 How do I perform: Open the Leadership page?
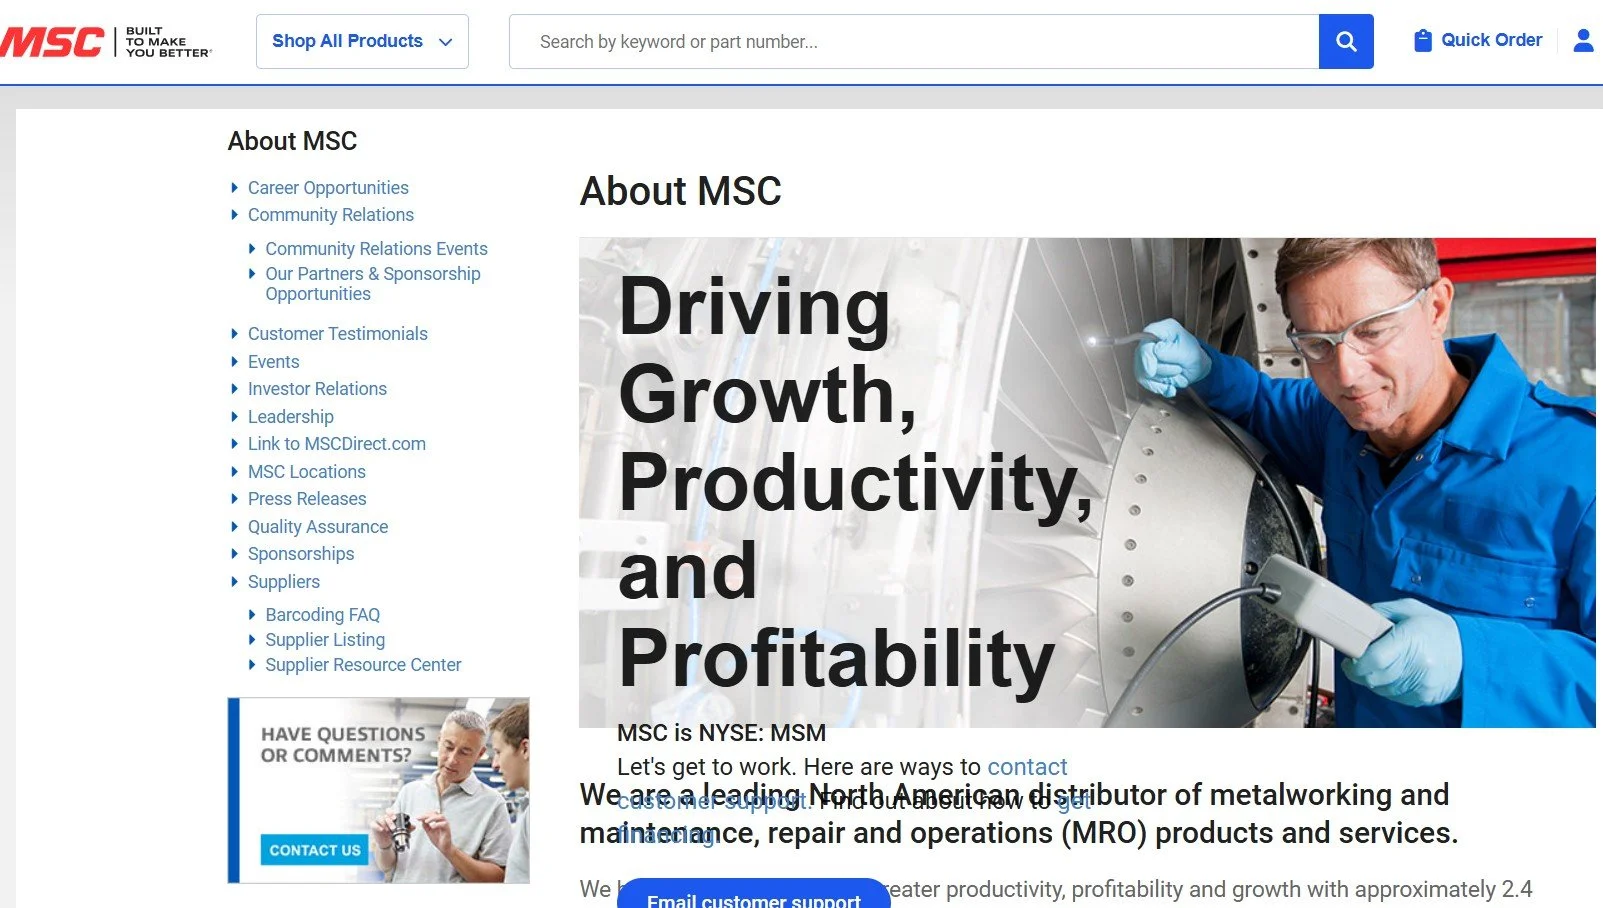291,417
